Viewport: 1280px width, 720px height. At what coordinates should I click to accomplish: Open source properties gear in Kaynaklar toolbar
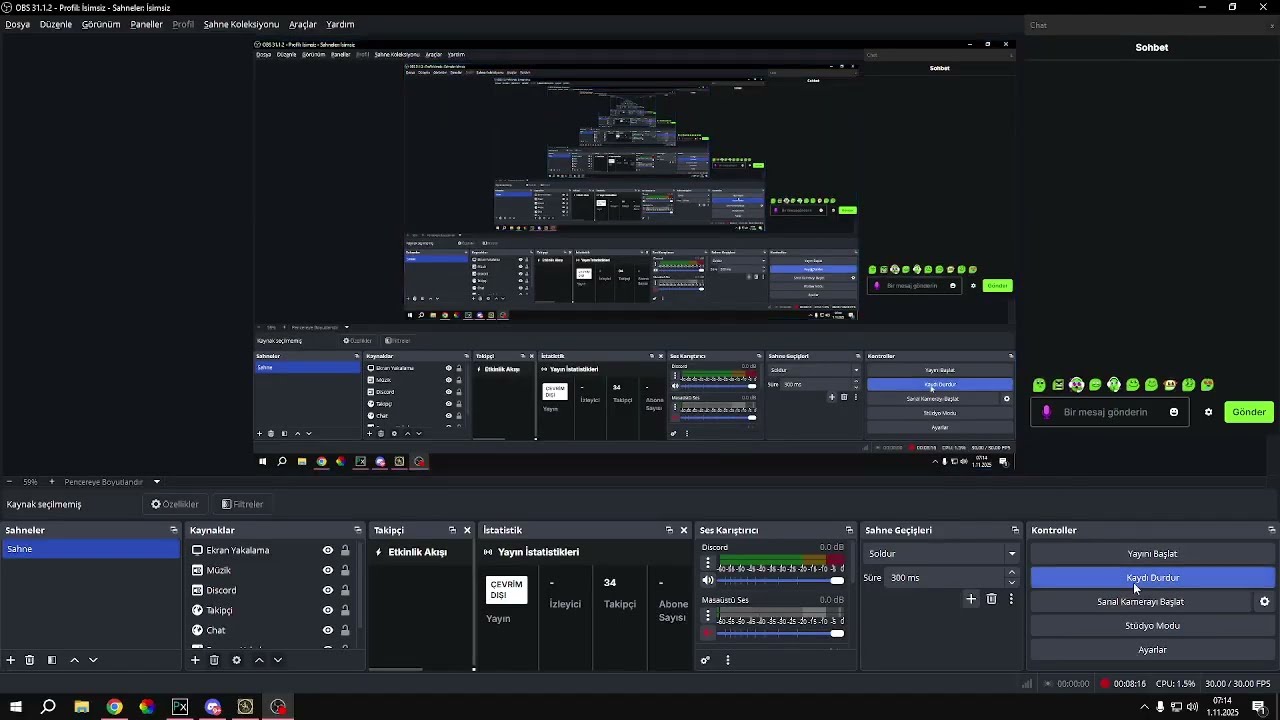click(x=236, y=660)
